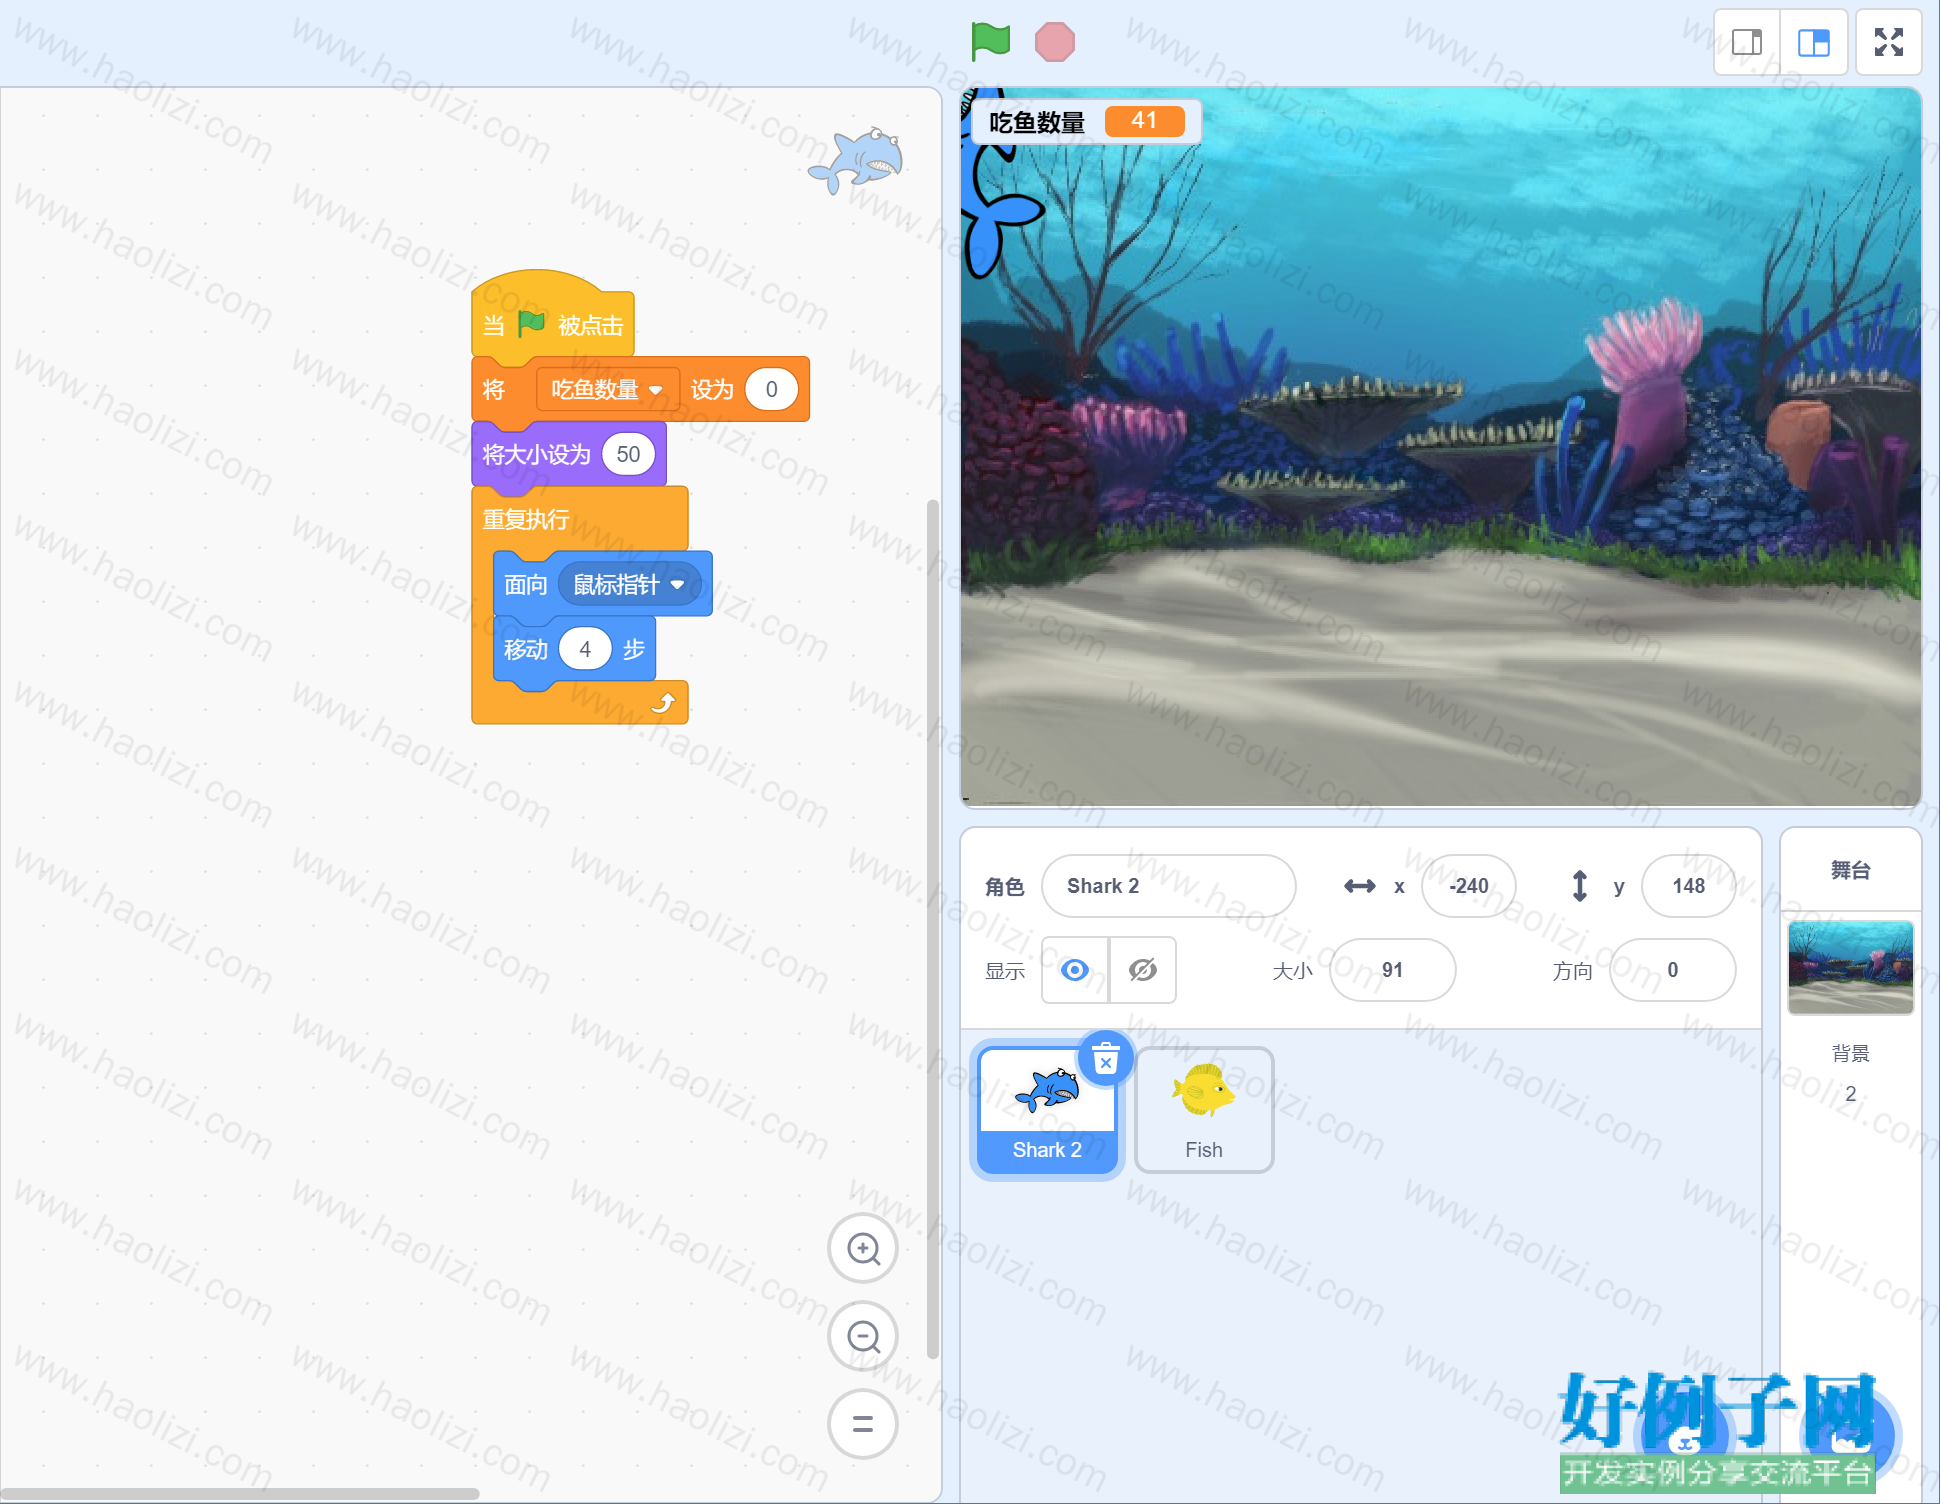This screenshot has width=1940, height=1504.
Task: Open the 吃鱼数量 variable dropdown in set block
Action: [x=607, y=389]
